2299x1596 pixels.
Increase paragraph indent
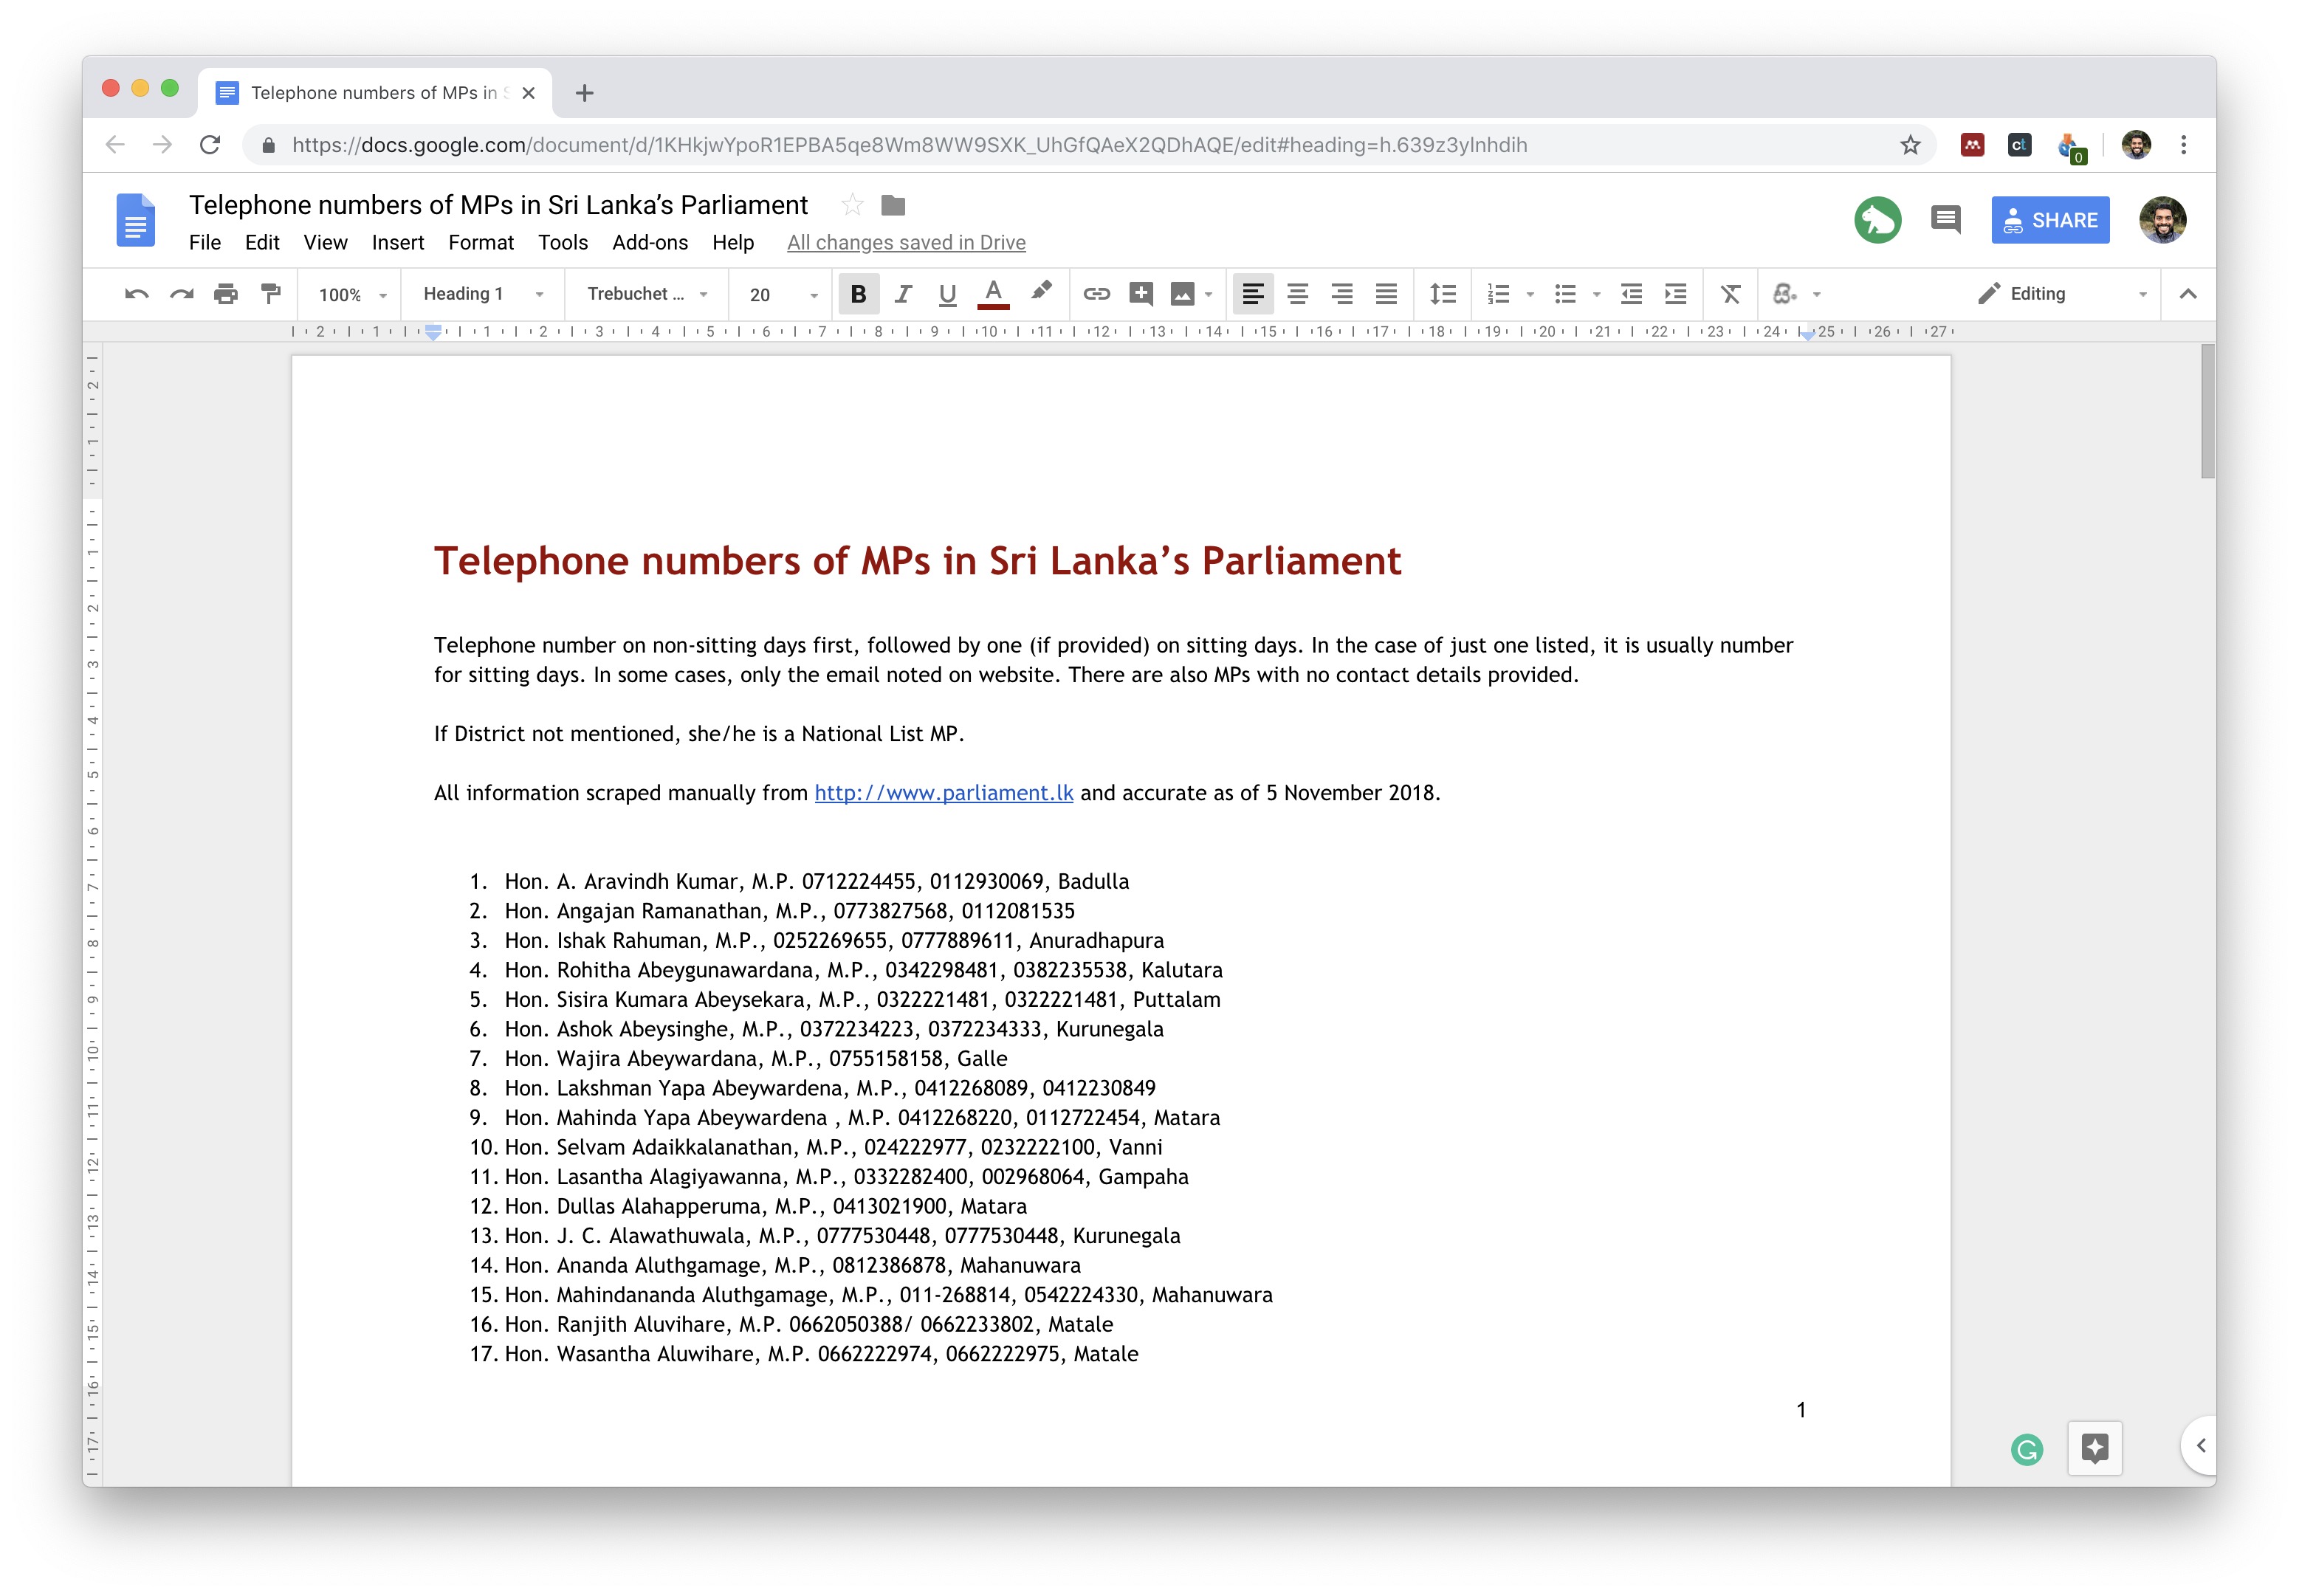tap(1675, 294)
